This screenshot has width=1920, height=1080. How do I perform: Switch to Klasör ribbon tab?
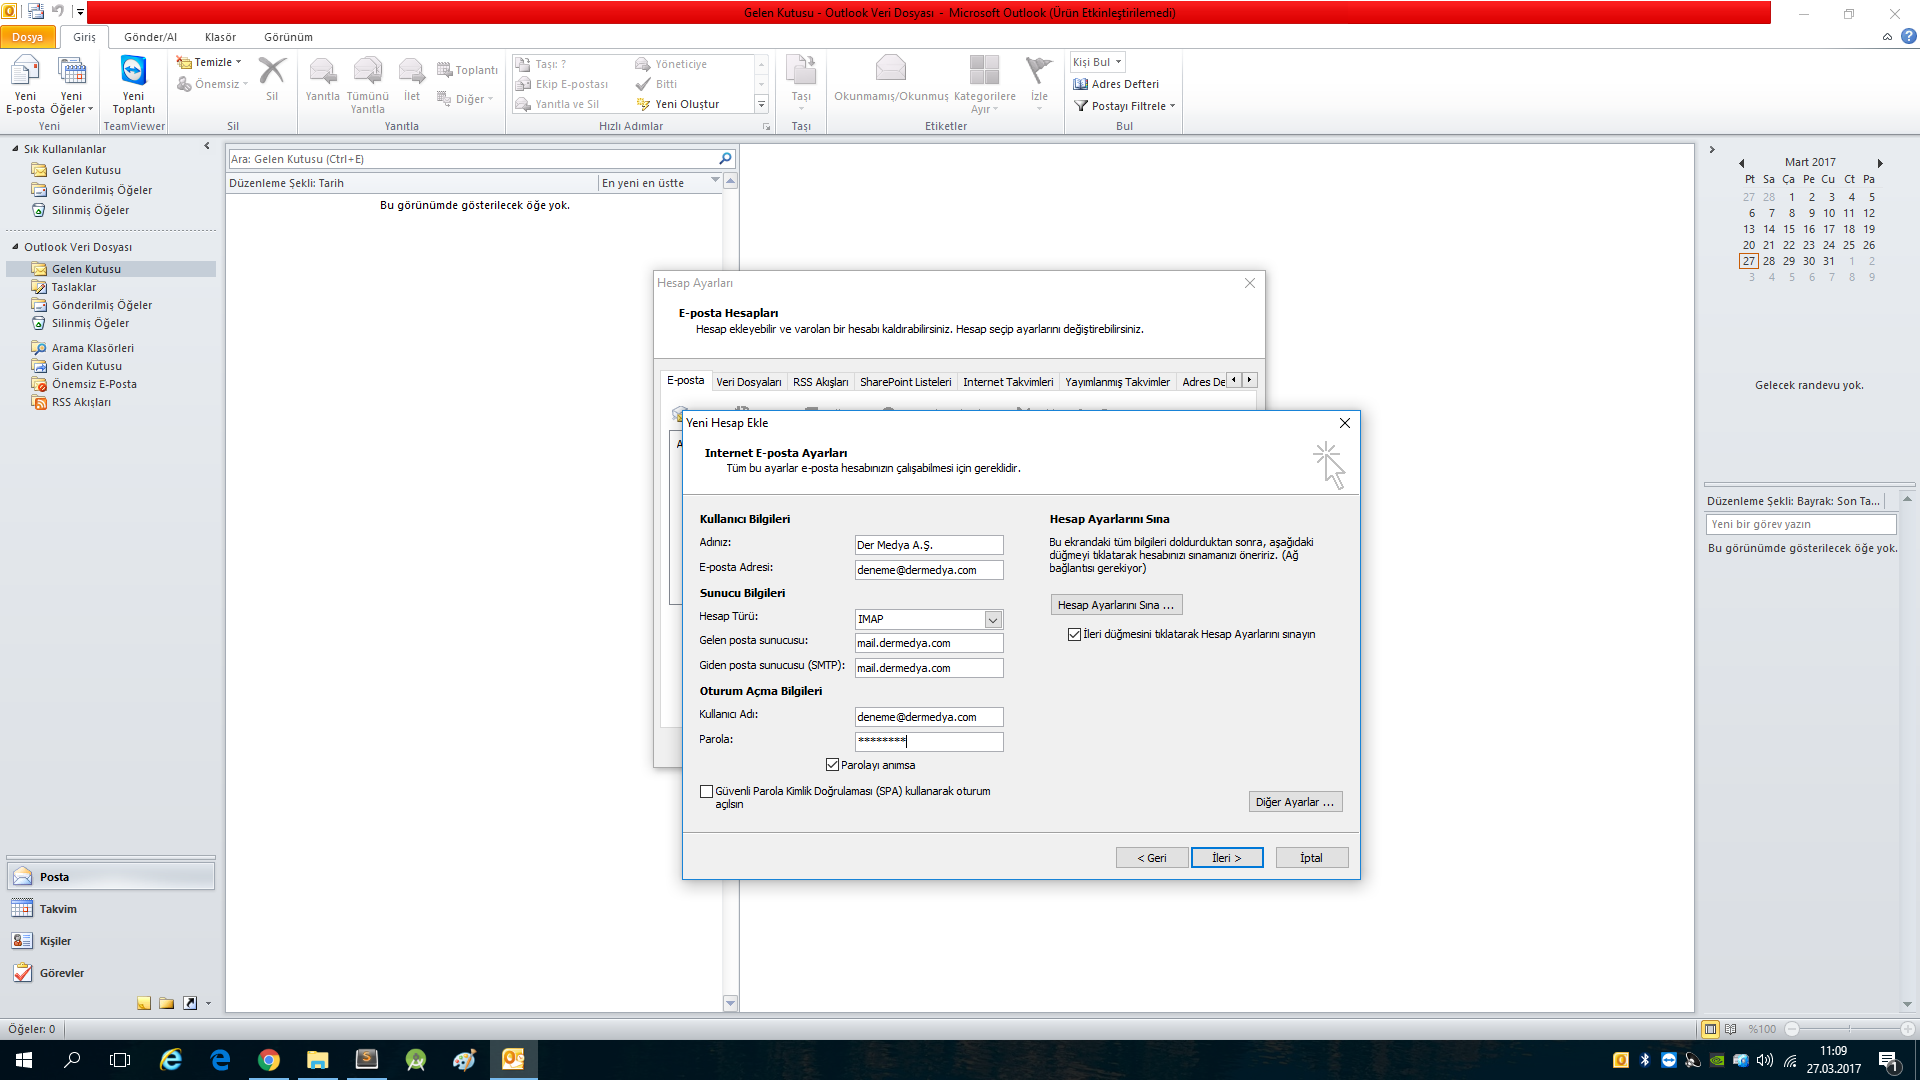(220, 37)
